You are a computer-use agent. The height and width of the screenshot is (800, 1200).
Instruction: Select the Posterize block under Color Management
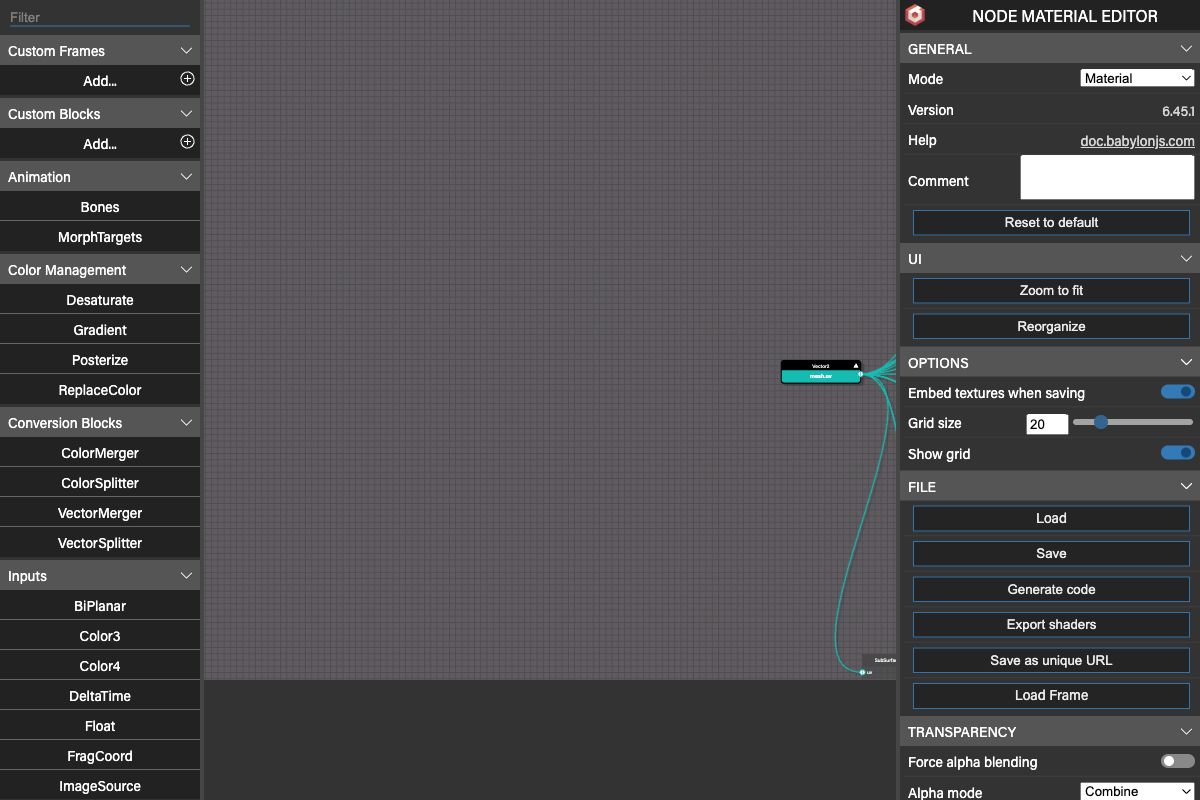click(x=100, y=359)
